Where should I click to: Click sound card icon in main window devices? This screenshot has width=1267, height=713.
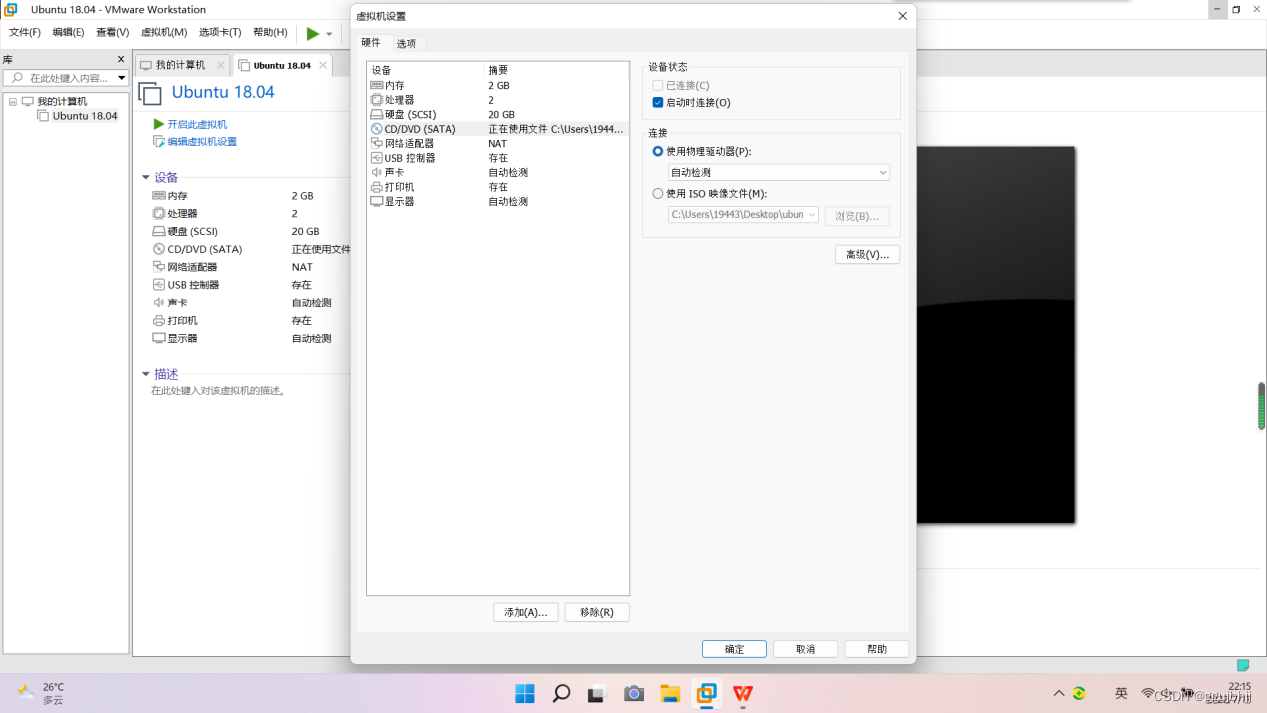point(159,303)
